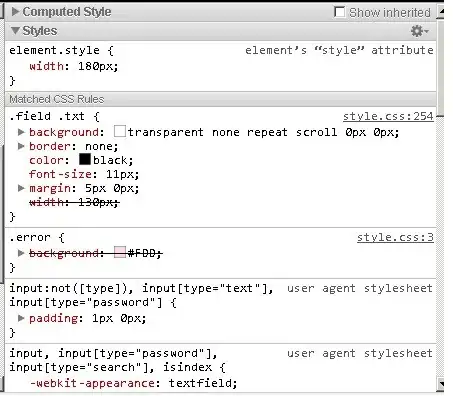The width and height of the screenshot is (453, 396).
Task: Click the black color swatch
Action: (85, 159)
